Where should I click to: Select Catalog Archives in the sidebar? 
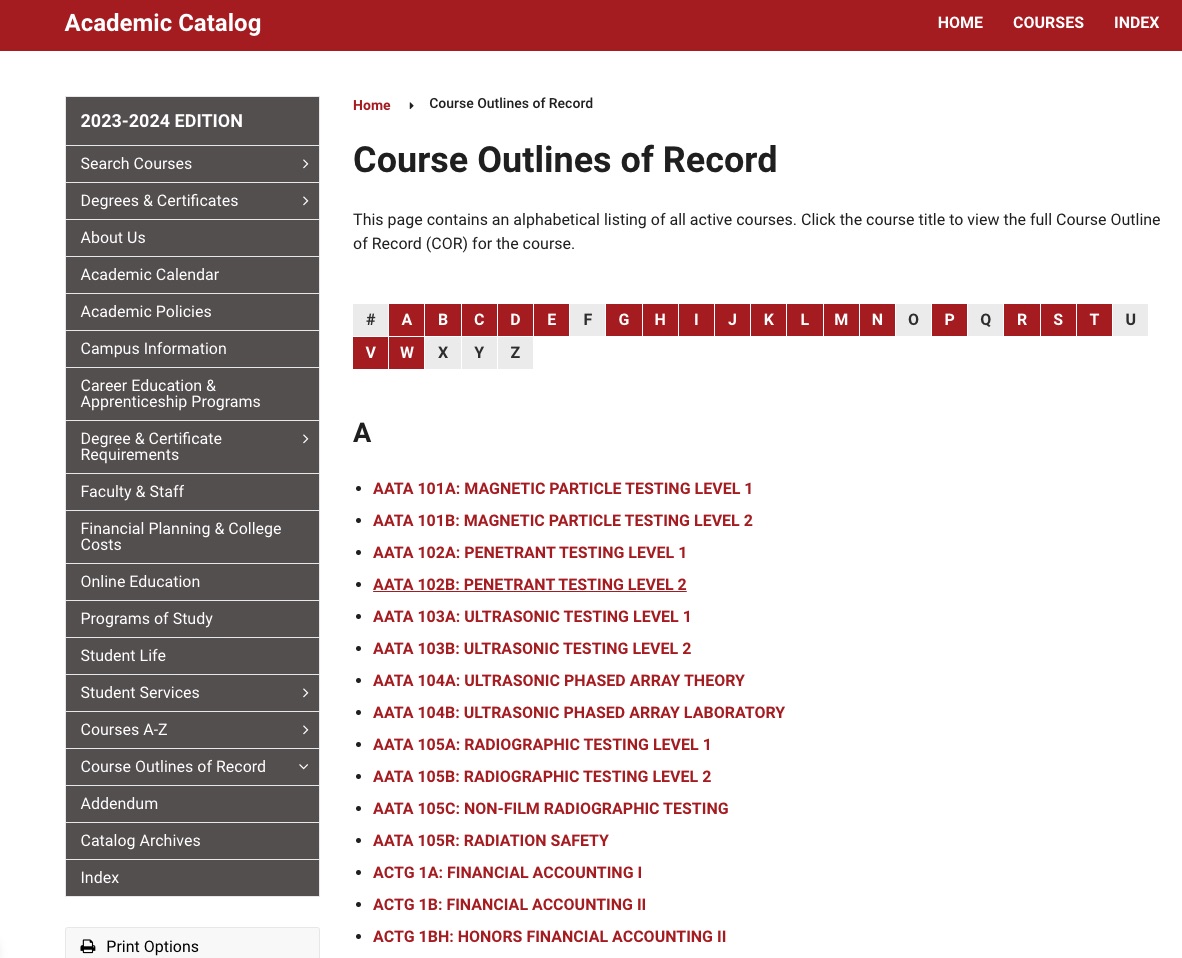click(141, 841)
